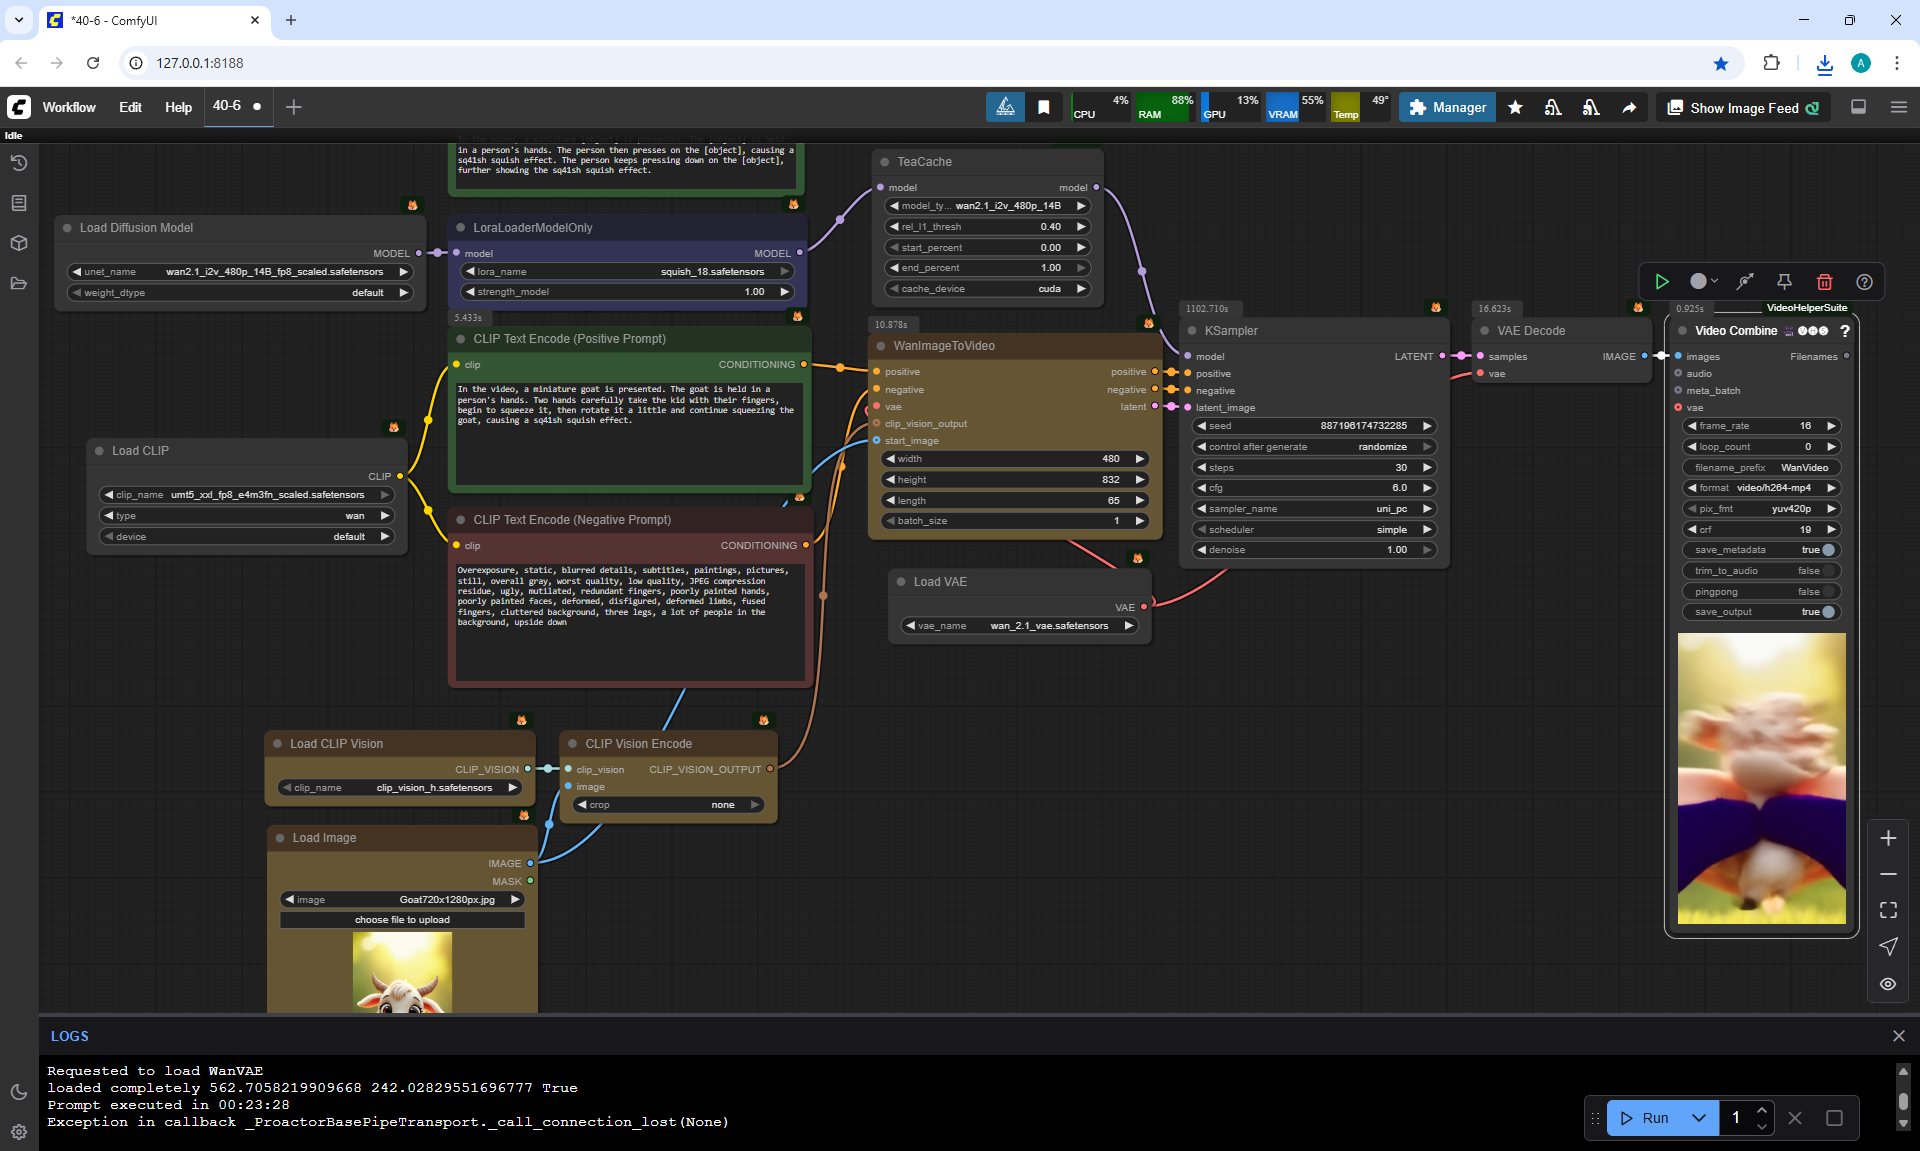Image resolution: width=1920 pixels, height=1151 pixels.
Task: Click the fit view canvas icon
Action: [x=1888, y=910]
